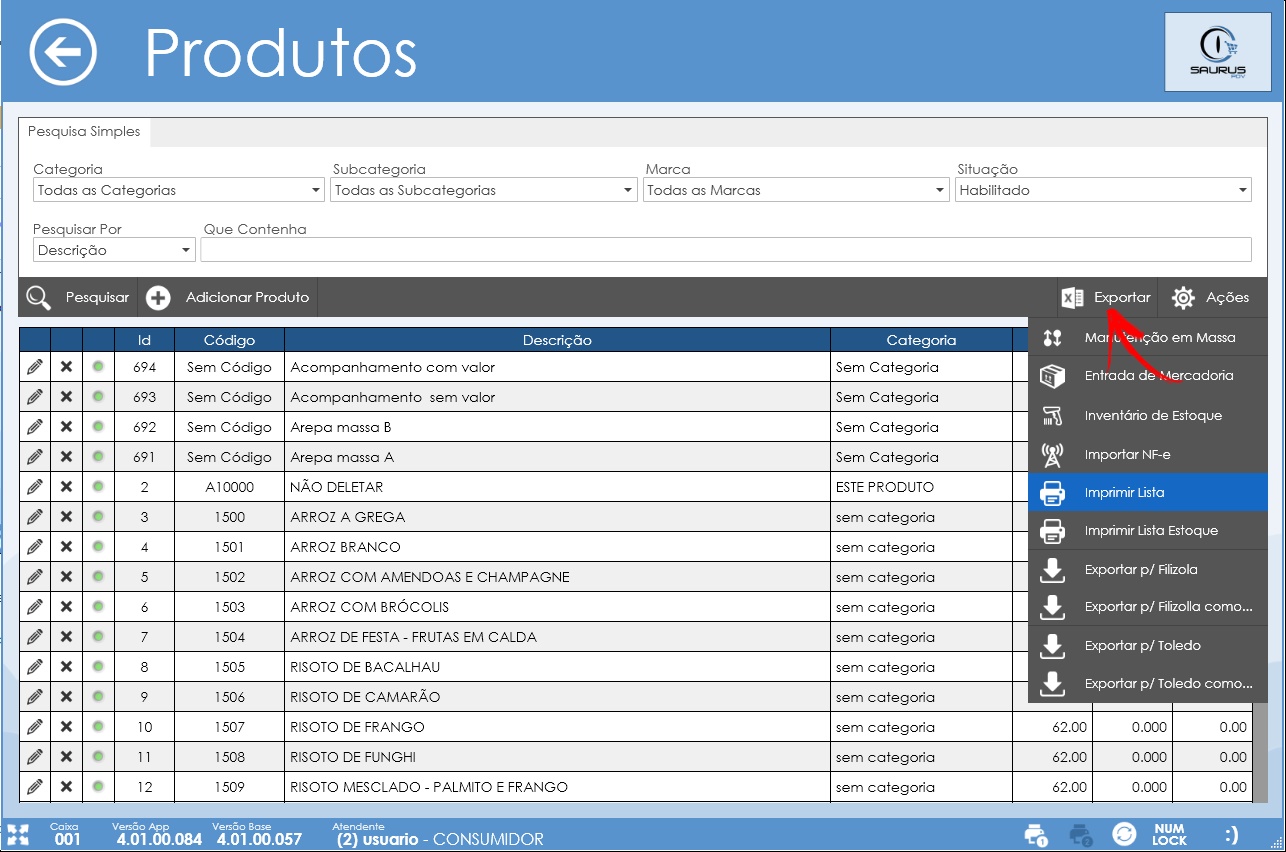This screenshot has width=1286, height=852.
Task: Click the fullscreen arrows icon in status bar
Action: point(18,835)
